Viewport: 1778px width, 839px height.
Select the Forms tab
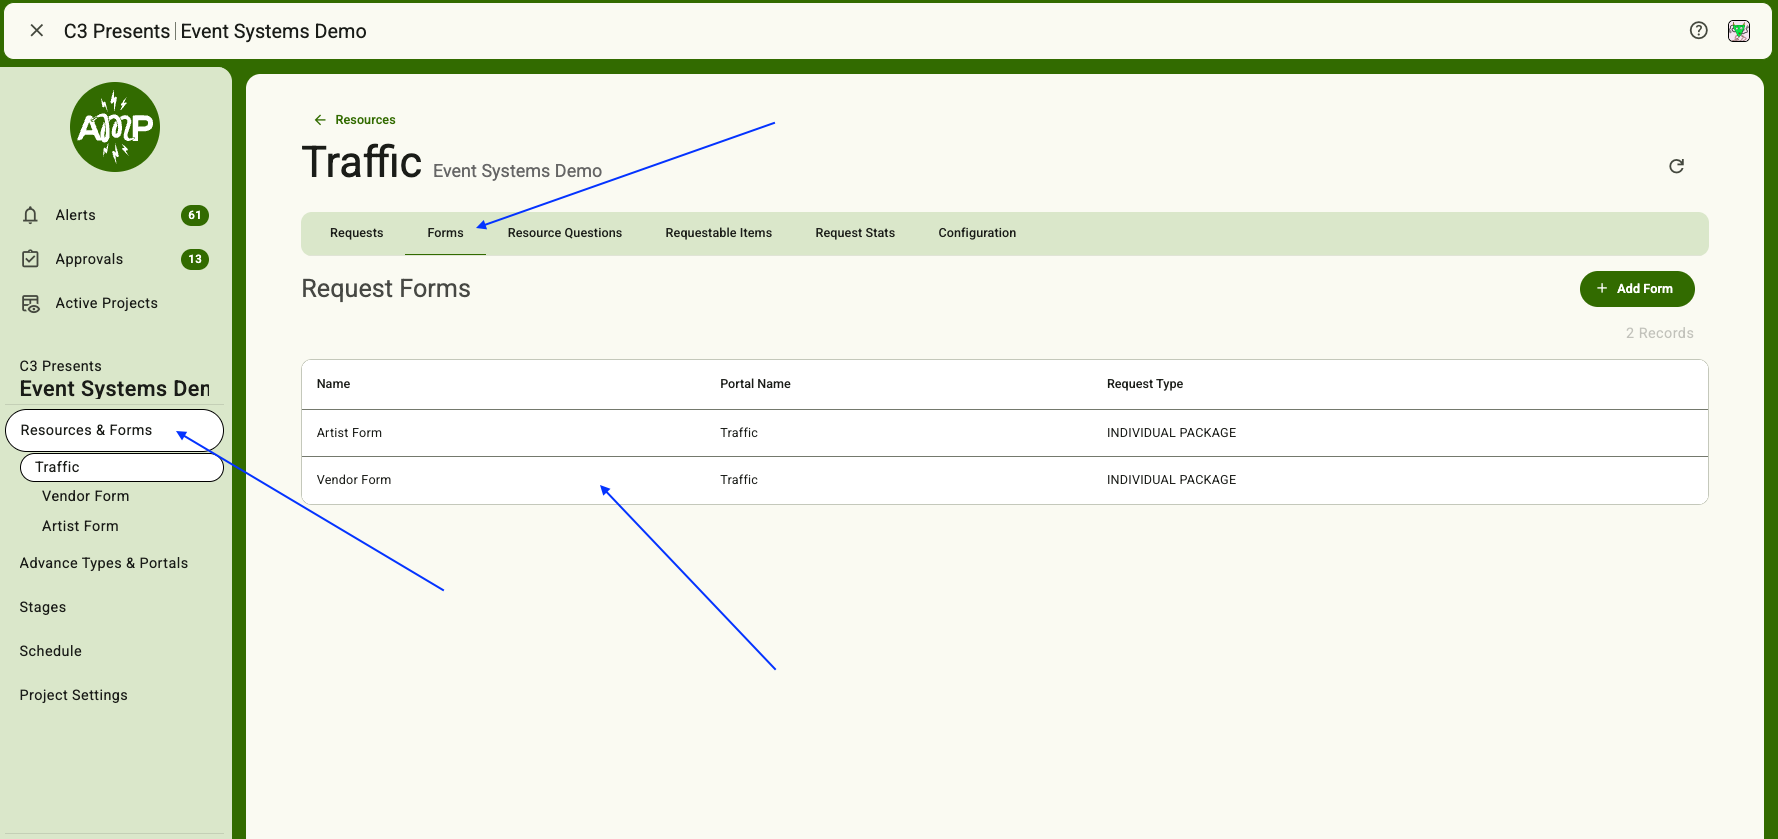[x=445, y=233]
